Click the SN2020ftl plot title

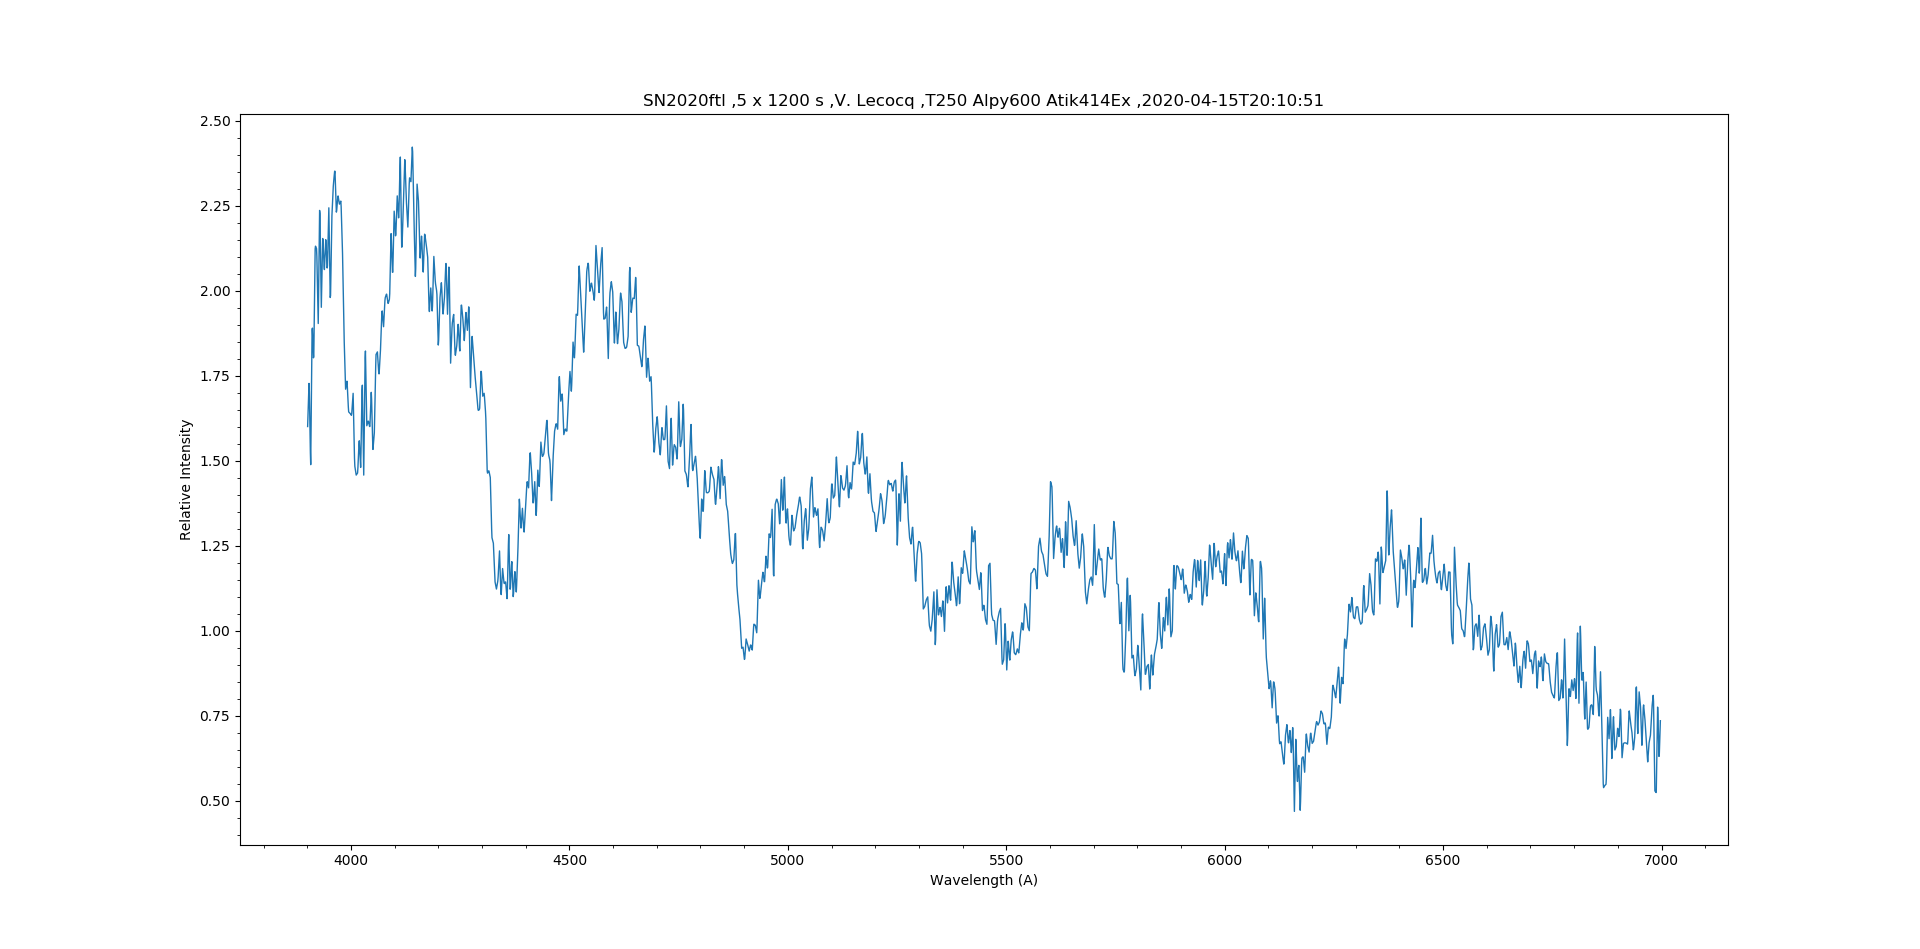click(x=983, y=101)
